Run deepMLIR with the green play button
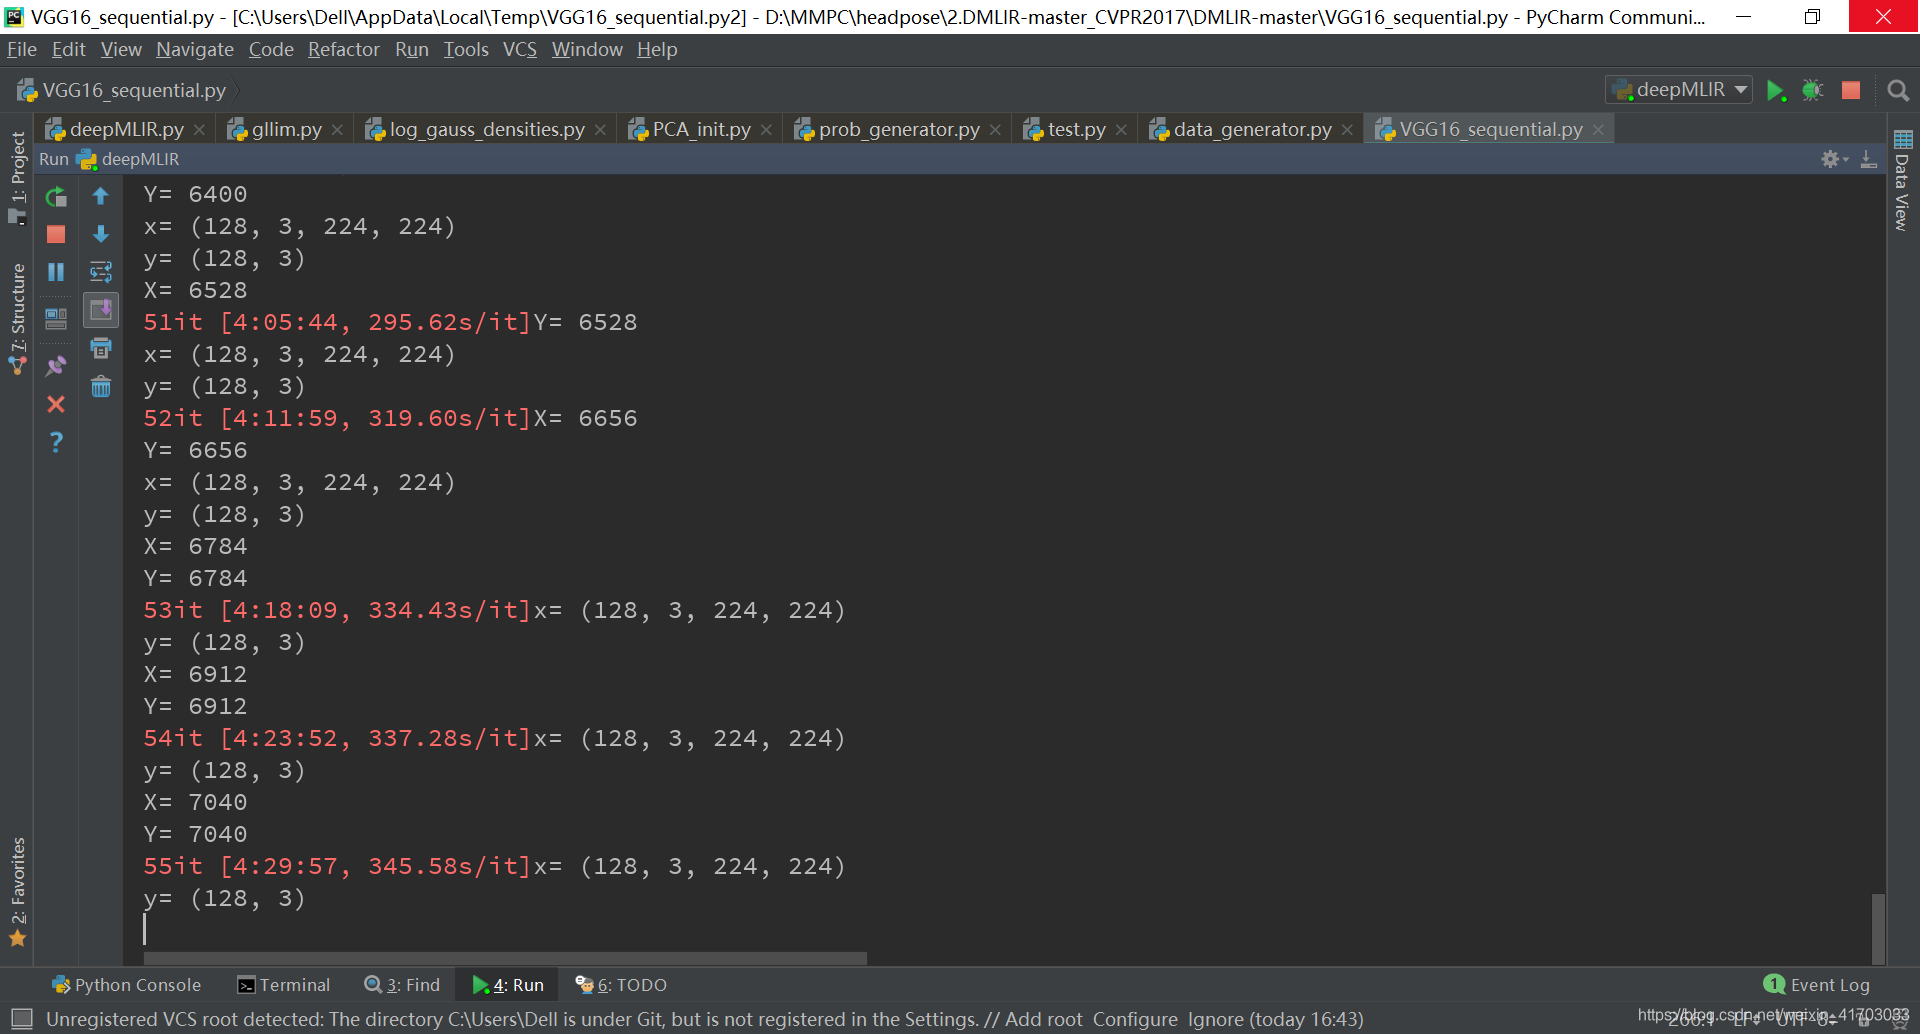Image resolution: width=1920 pixels, height=1034 pixels. tap(1776, 90)
